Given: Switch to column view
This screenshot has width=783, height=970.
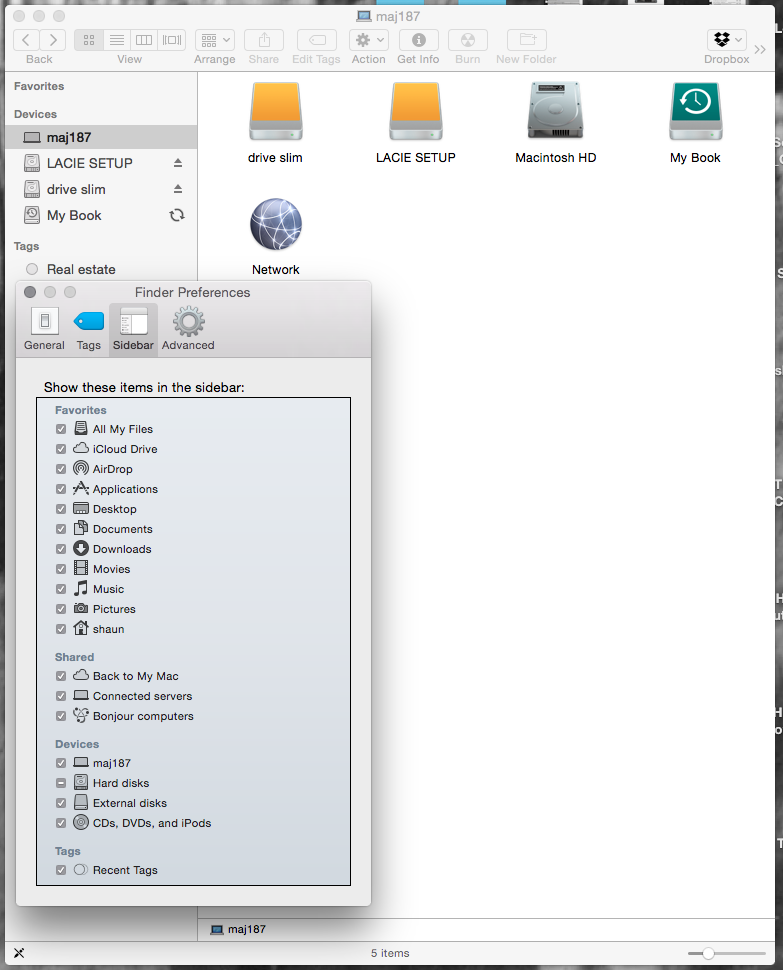Looking at the screenshot, I should pos(144,40).
